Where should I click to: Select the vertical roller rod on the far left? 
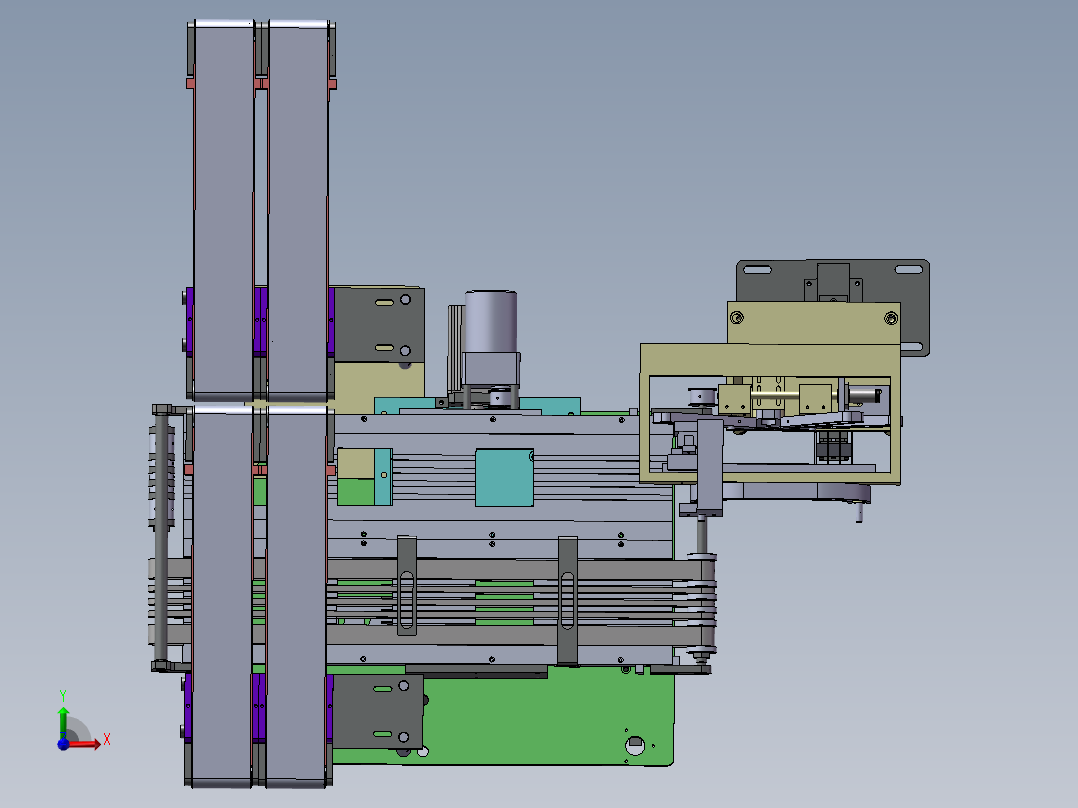[161, 536]
